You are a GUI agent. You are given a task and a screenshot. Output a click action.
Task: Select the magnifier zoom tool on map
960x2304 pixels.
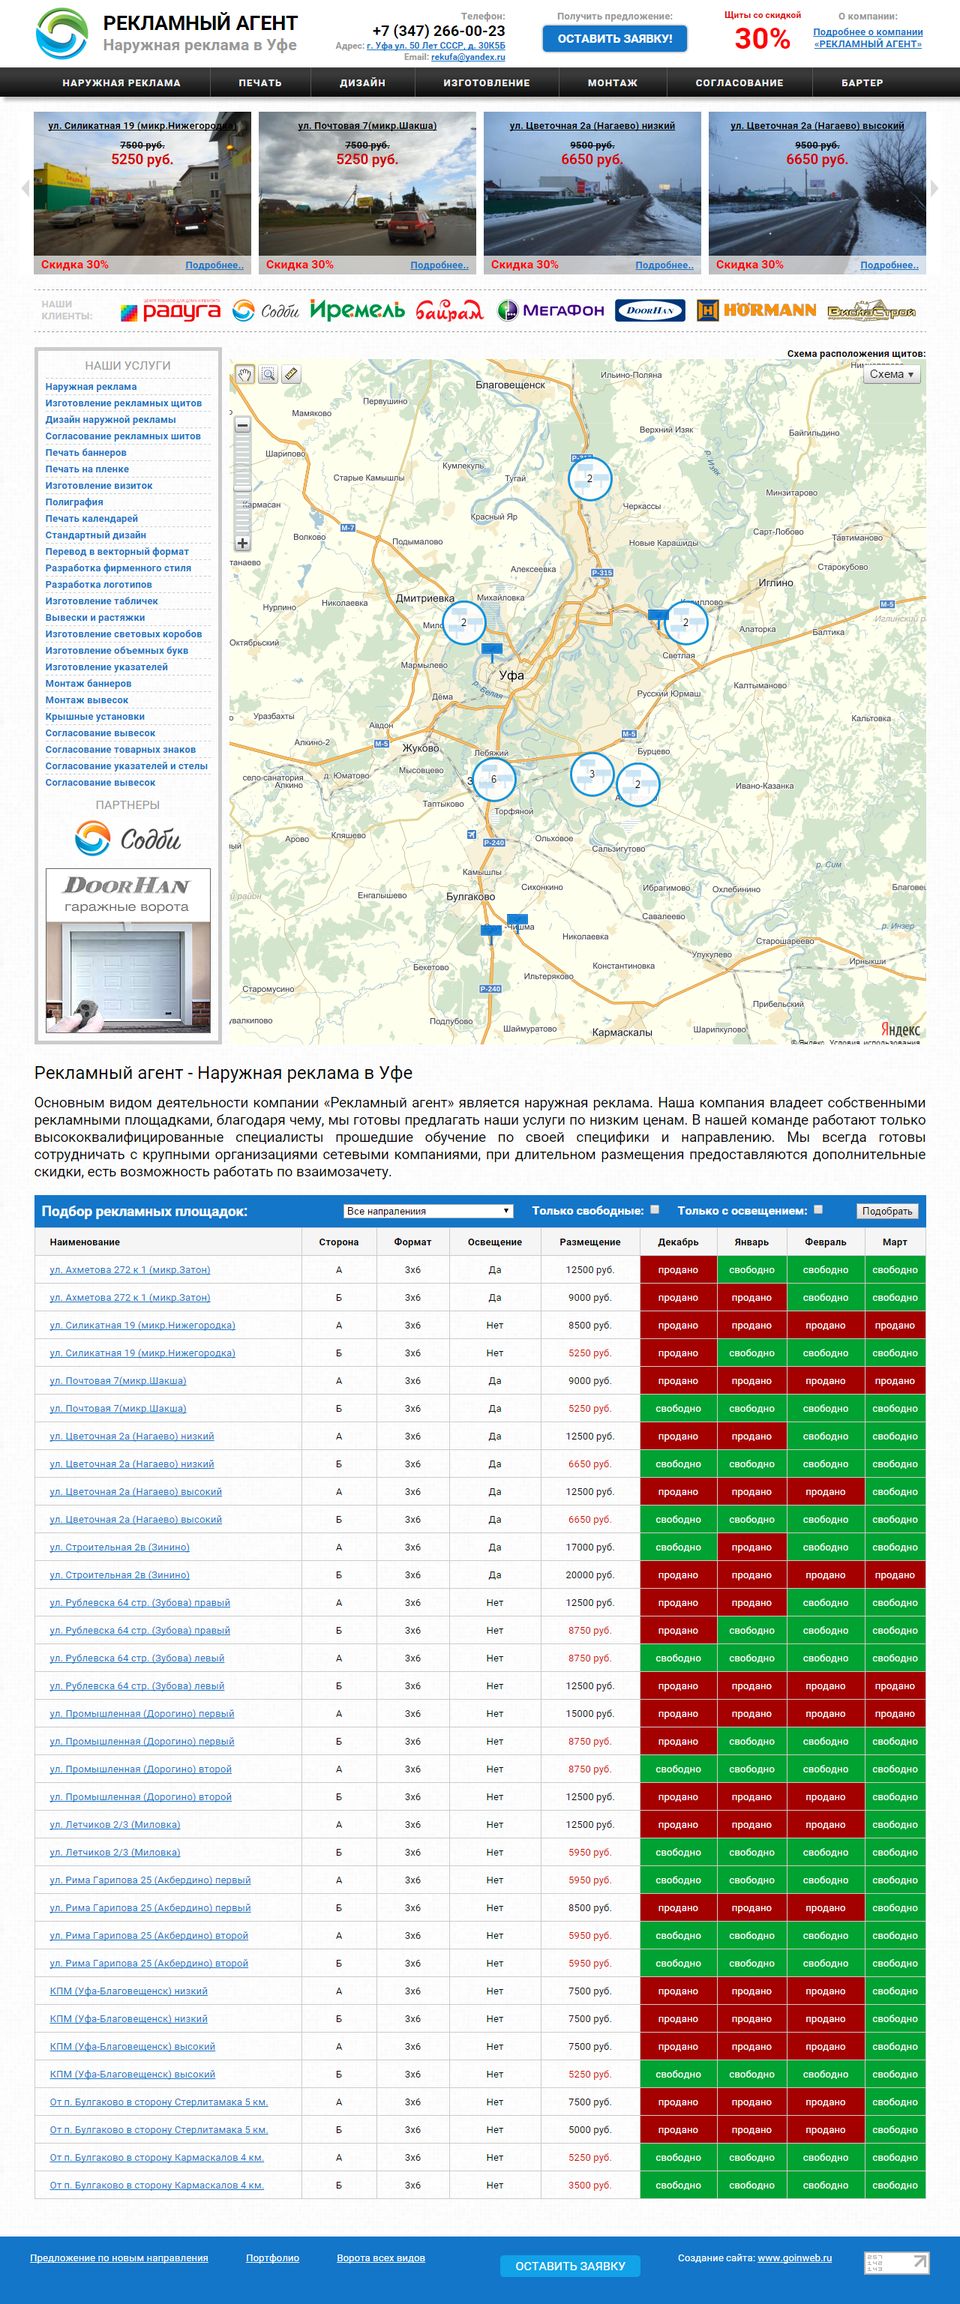point(268,375)
